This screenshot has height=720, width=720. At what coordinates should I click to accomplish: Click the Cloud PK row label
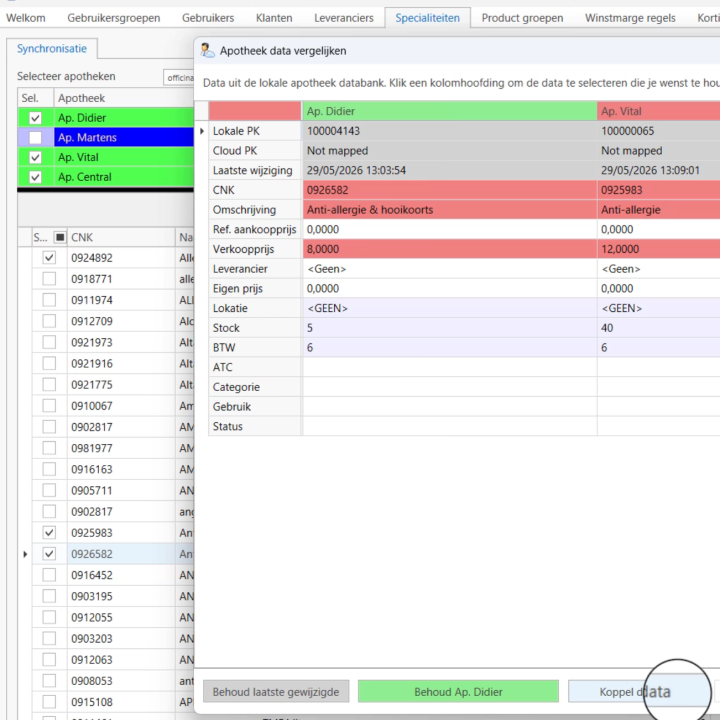click(255, 151)
